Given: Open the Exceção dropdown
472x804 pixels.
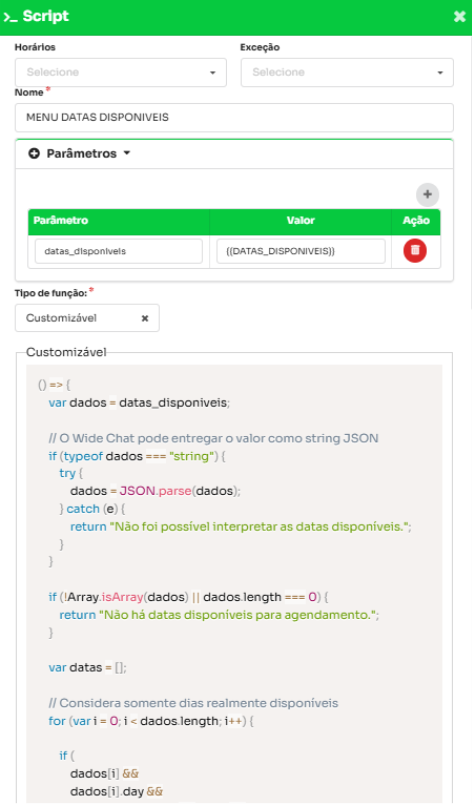Looking at the screenshot, I should pyautogui.click(x=347, y=72).
